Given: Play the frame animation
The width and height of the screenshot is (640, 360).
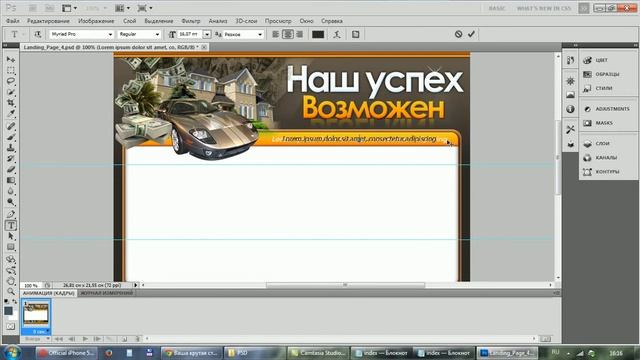Looking at the screenshot, I should [85, 339].
